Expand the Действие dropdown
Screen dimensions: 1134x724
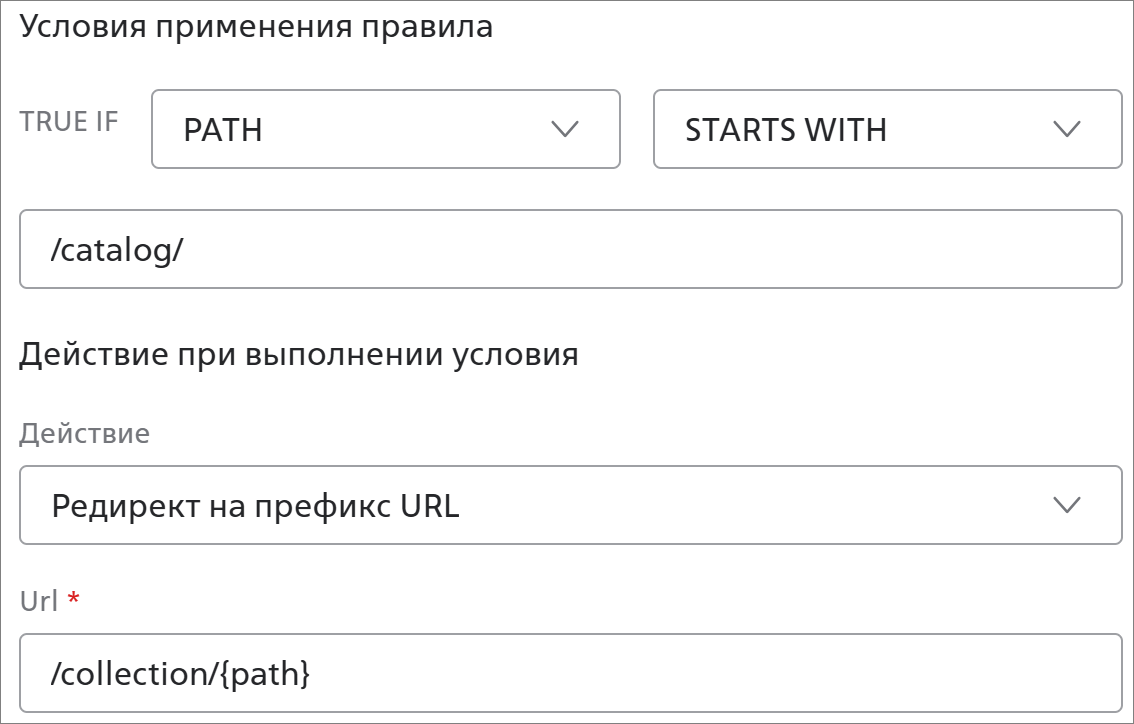[570, 505]
